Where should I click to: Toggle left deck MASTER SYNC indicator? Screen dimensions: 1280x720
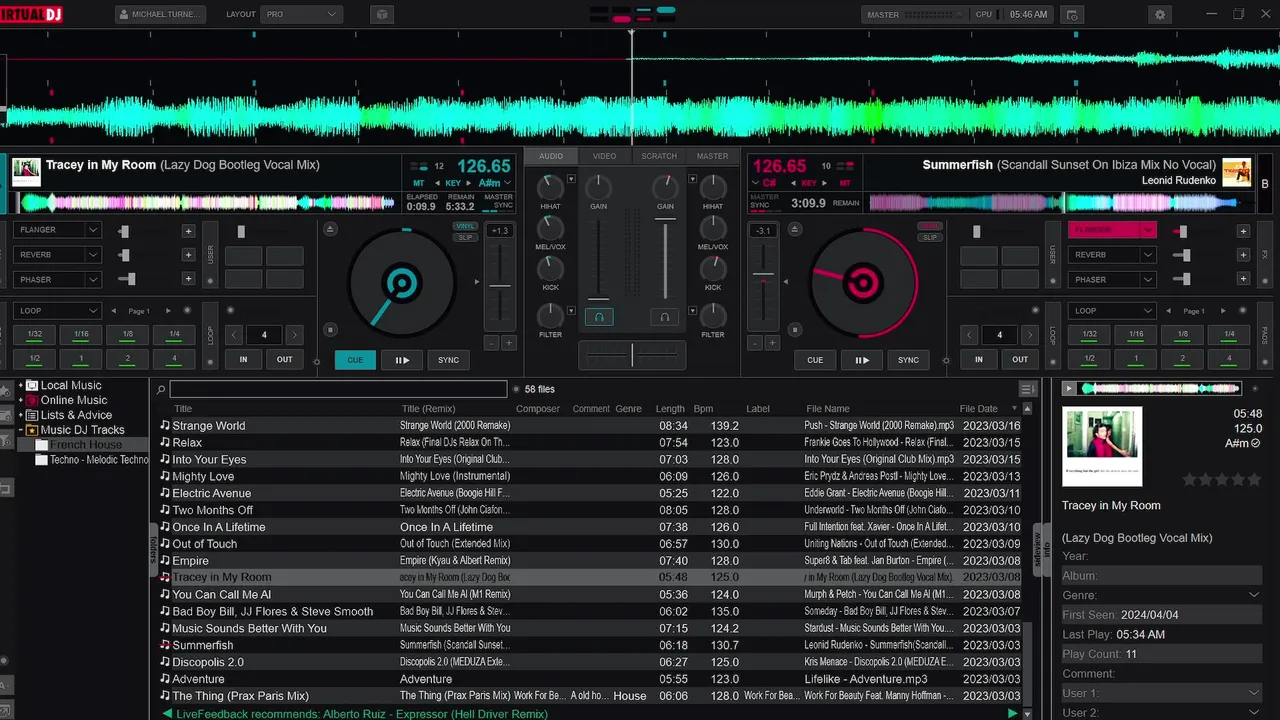click(498, 201)
